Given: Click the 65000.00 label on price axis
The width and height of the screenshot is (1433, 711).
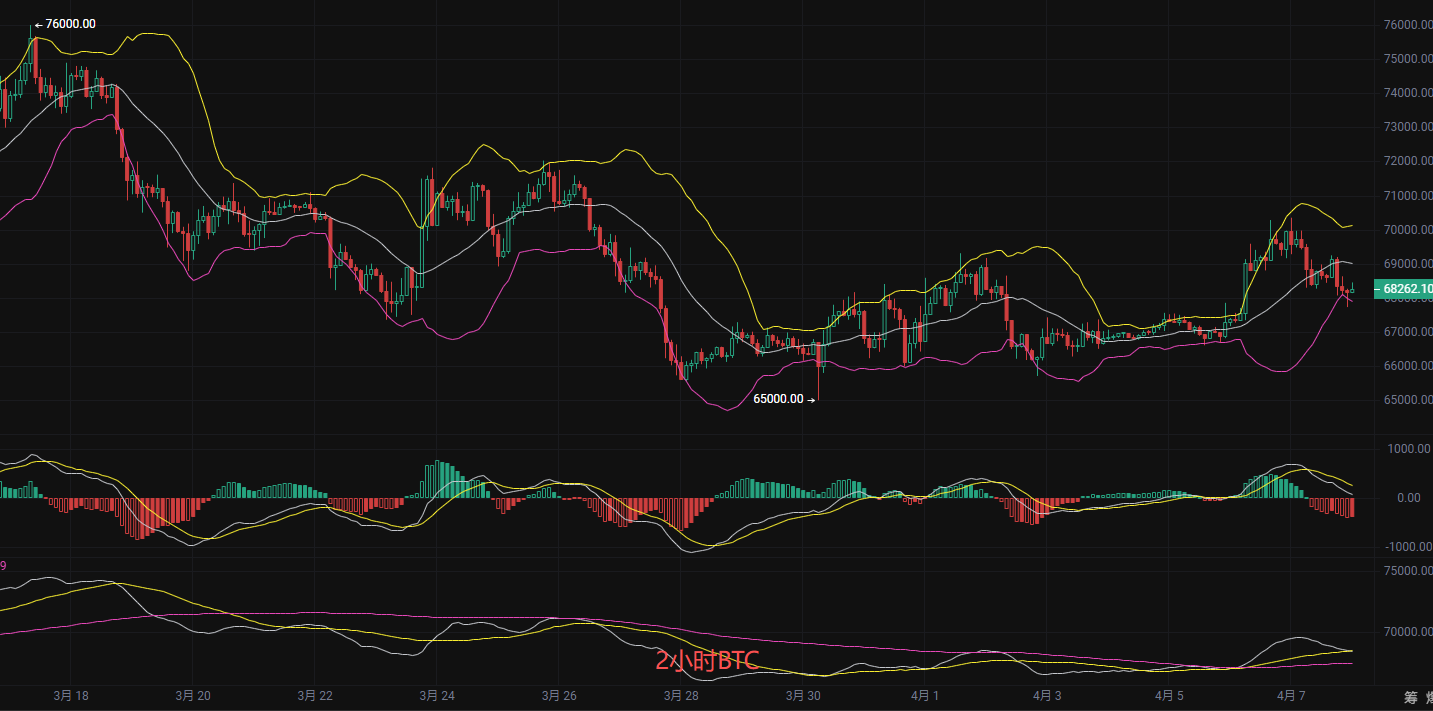Looking at the screenshot, I should (x=1406, y=400).
